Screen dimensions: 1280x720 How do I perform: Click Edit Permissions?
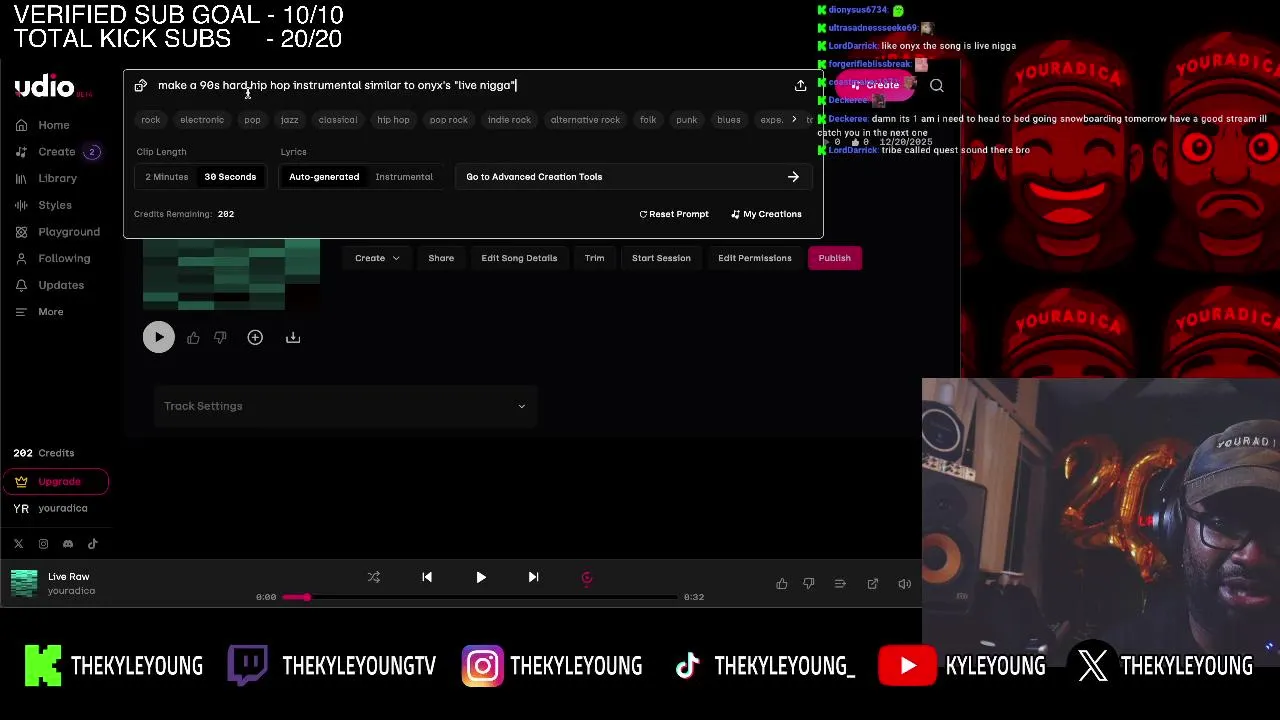pyautogui.click(x=755, y=258)
